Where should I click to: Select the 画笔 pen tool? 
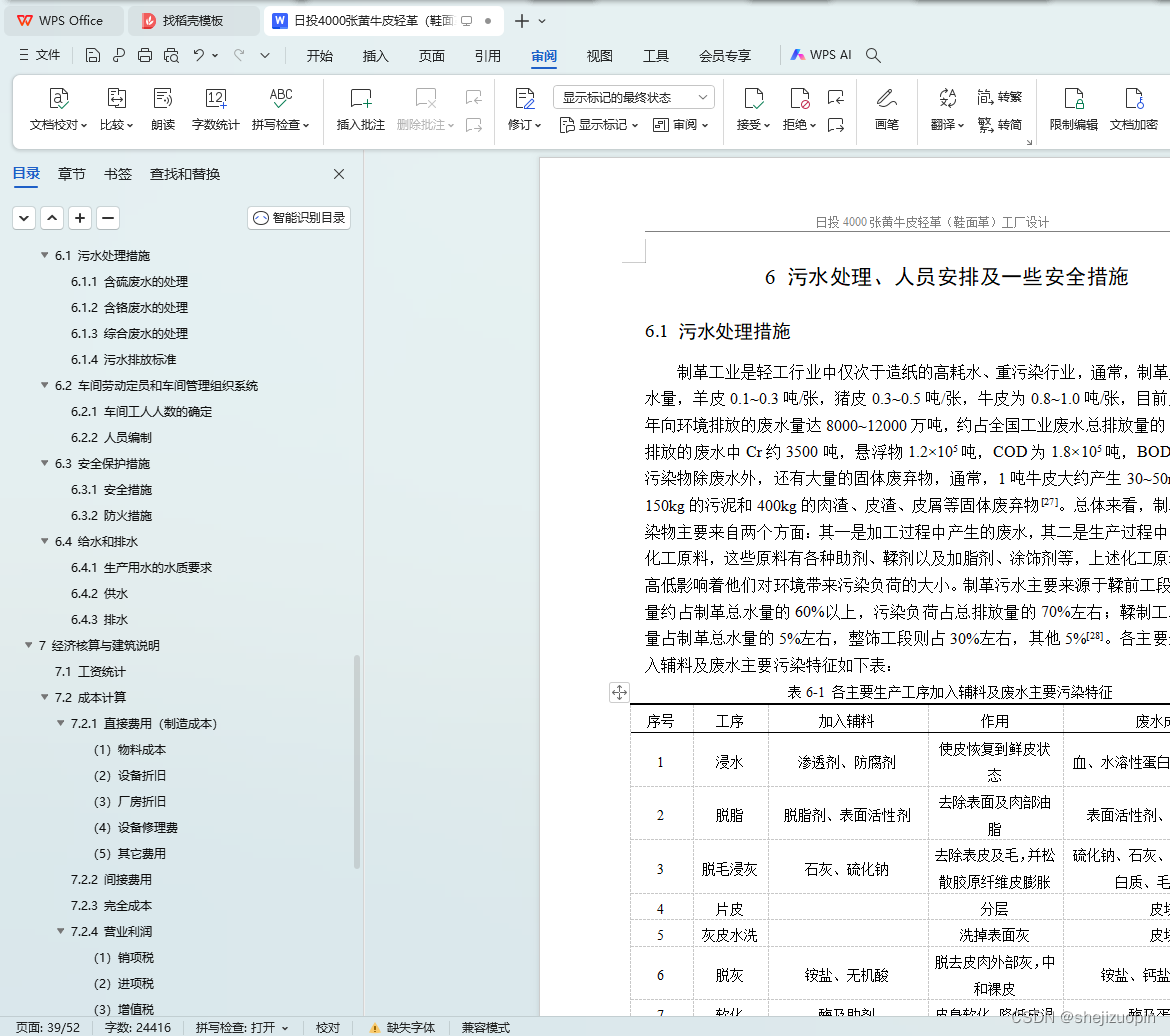[886, 109]
